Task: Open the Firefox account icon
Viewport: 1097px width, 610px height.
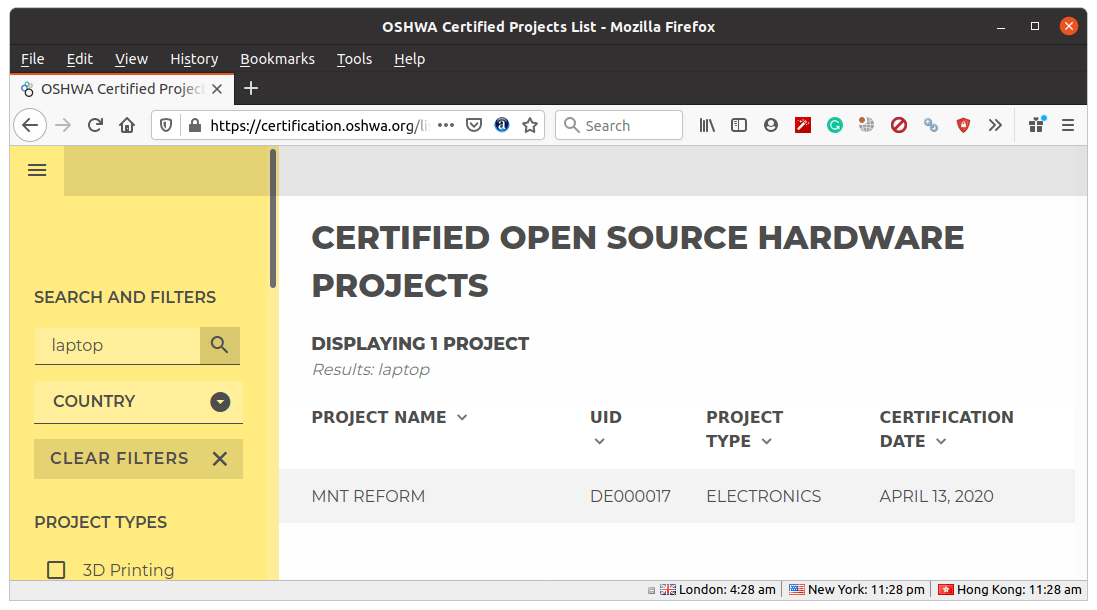Action: click(x=770, y=125)
